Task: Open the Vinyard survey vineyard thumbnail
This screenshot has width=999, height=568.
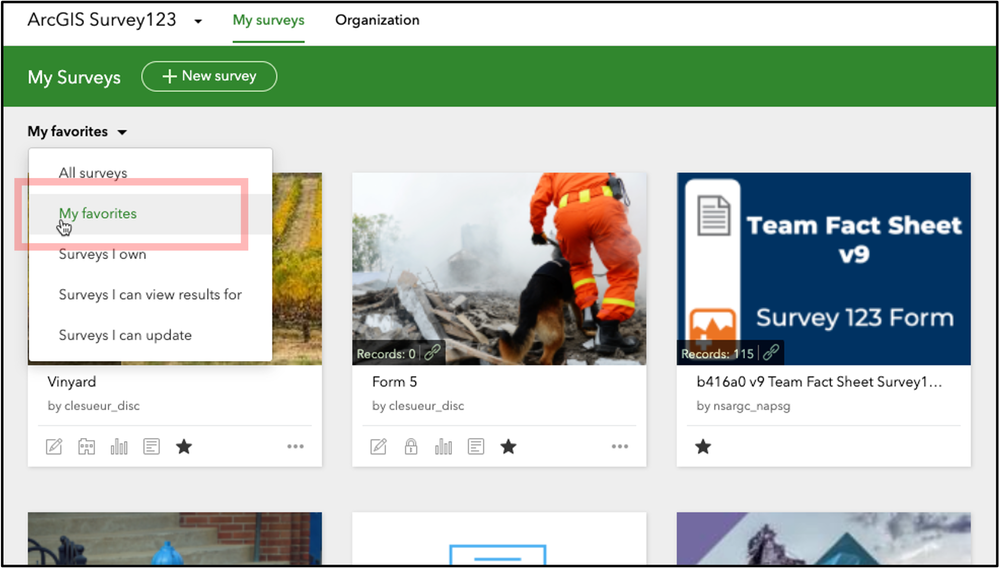Action: pos(297,268)
